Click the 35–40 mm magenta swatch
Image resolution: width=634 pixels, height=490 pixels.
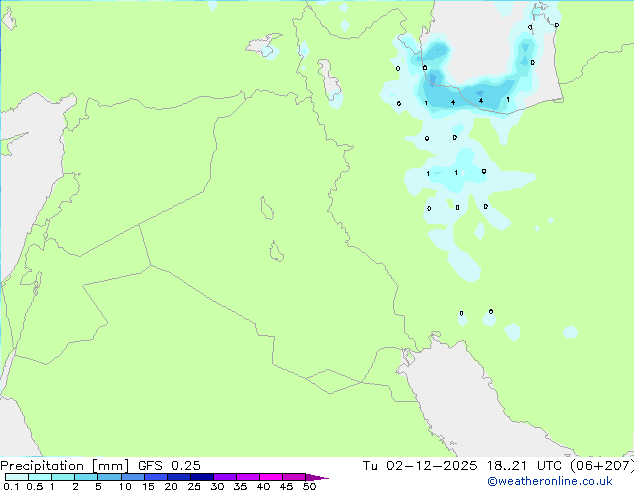point(247,477)
